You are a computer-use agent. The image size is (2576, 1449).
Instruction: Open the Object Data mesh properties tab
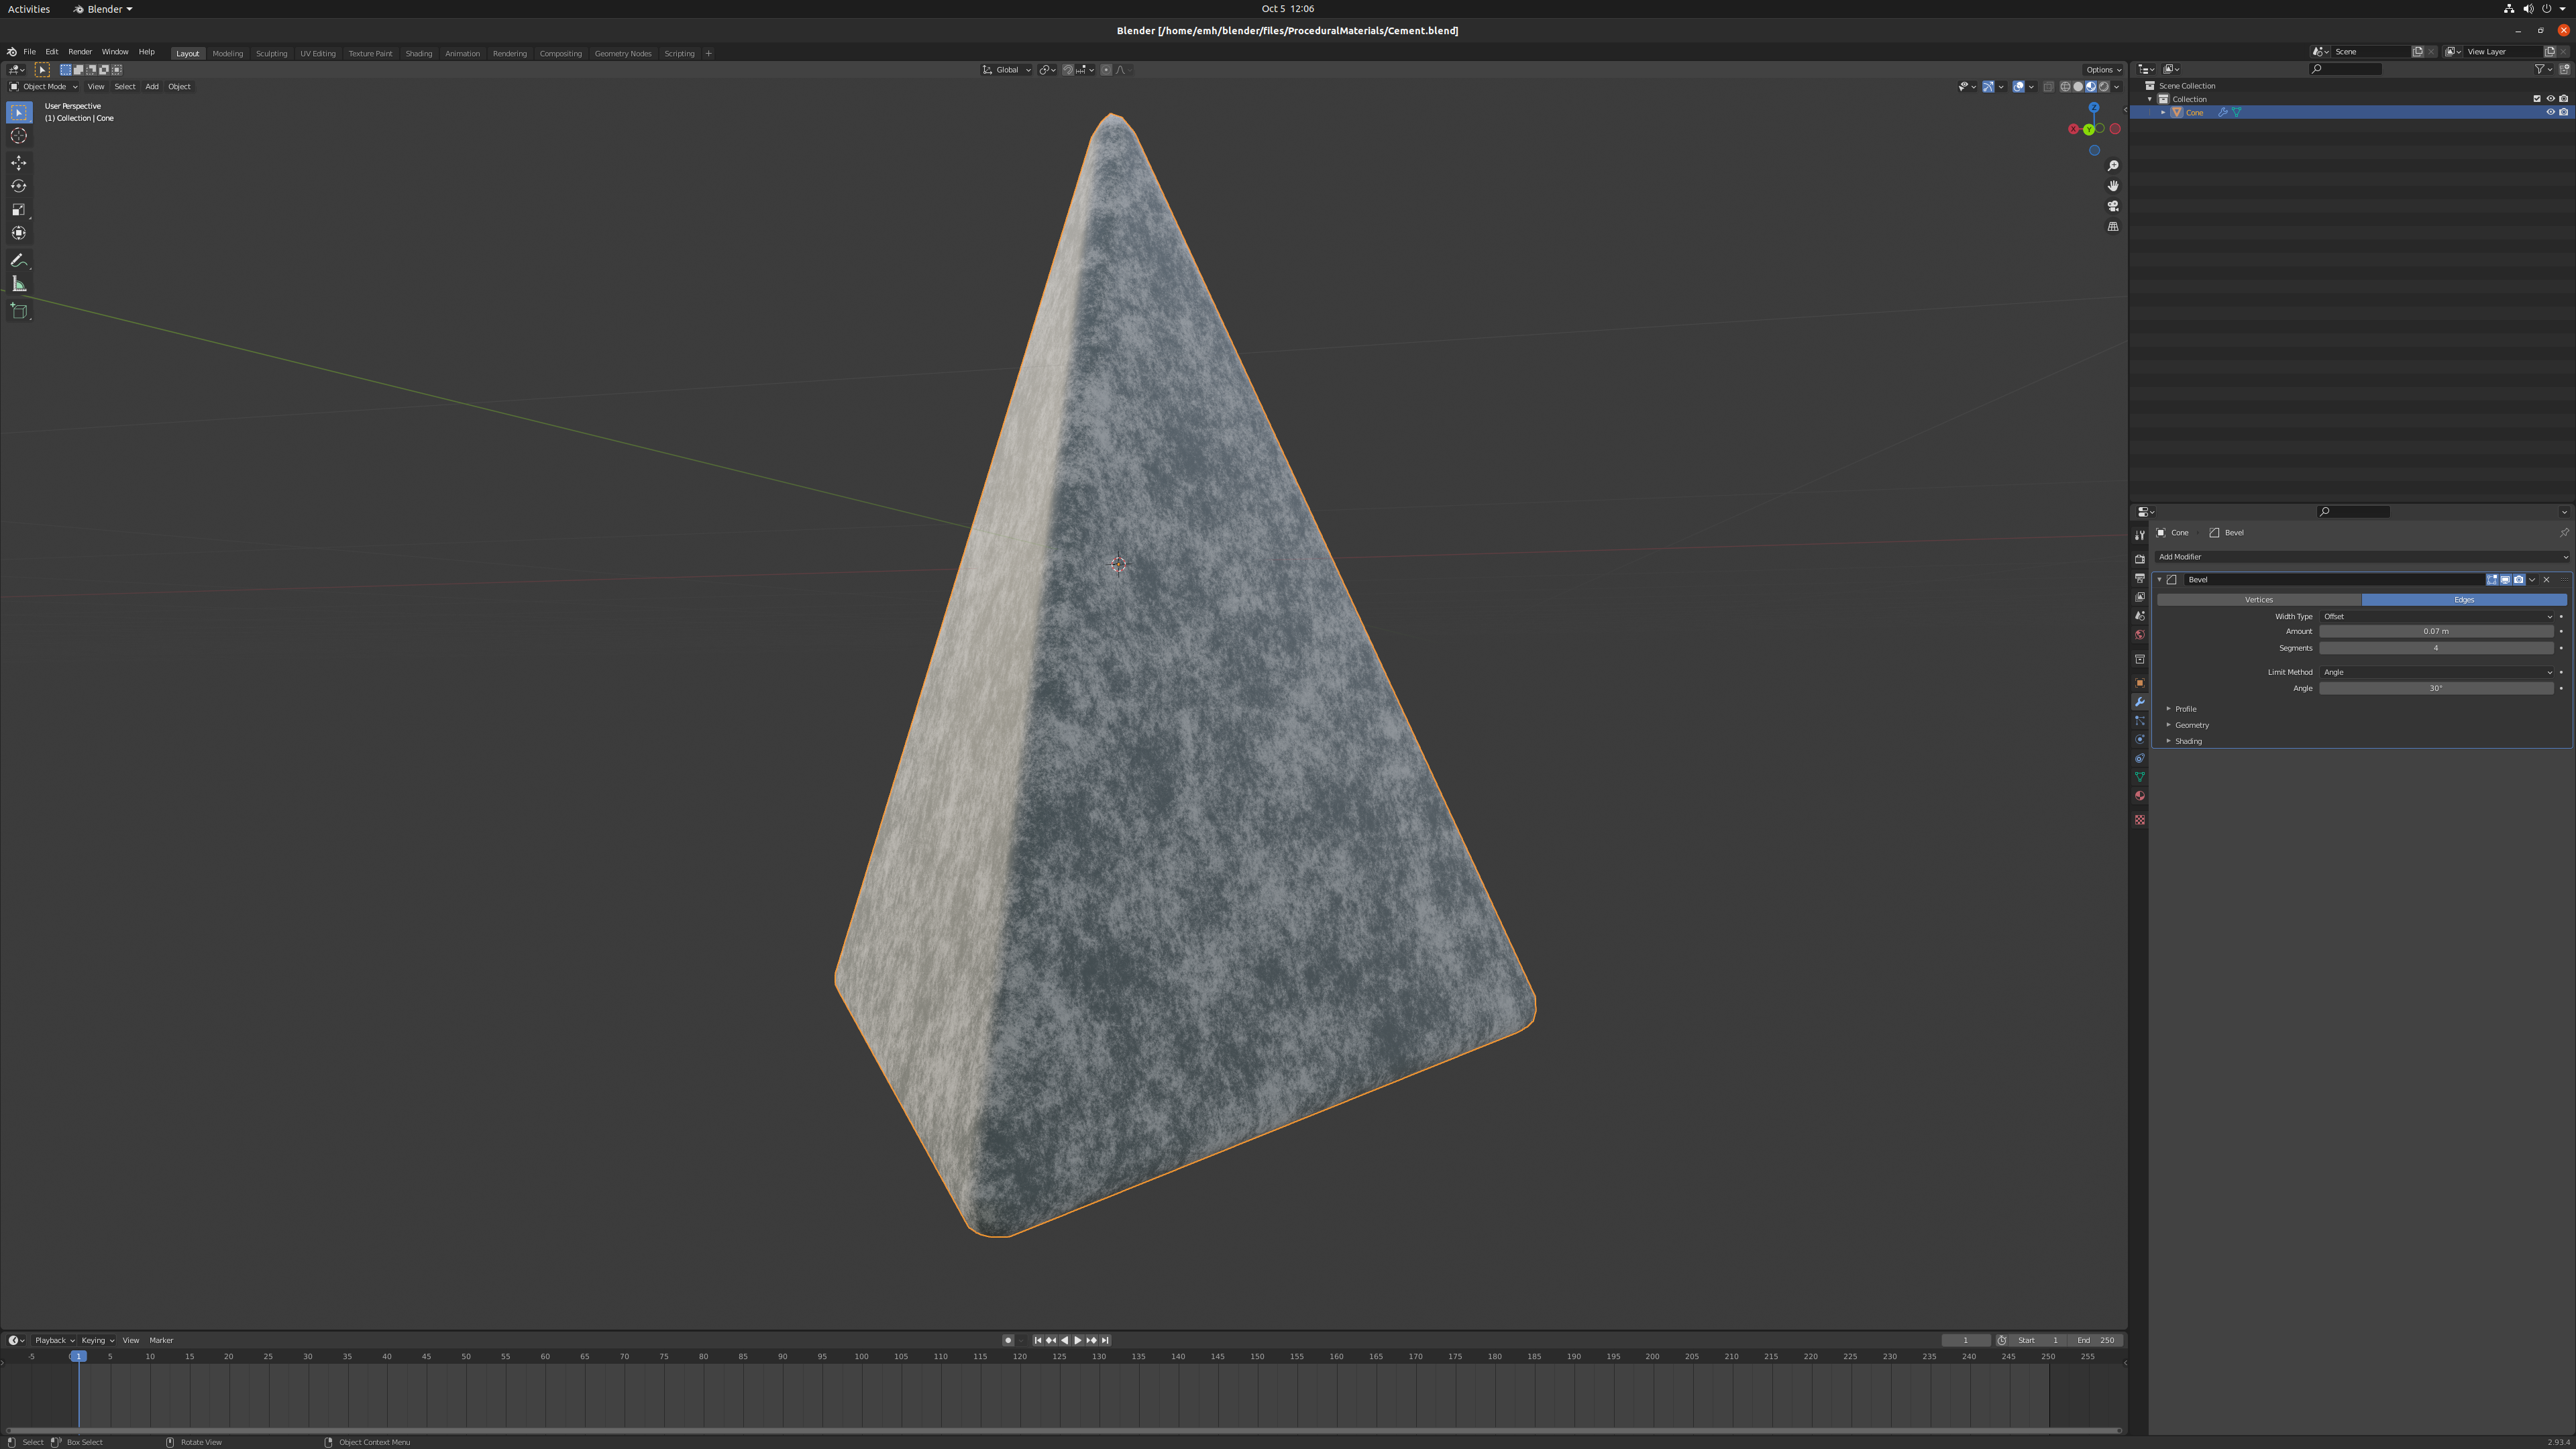2139,777
